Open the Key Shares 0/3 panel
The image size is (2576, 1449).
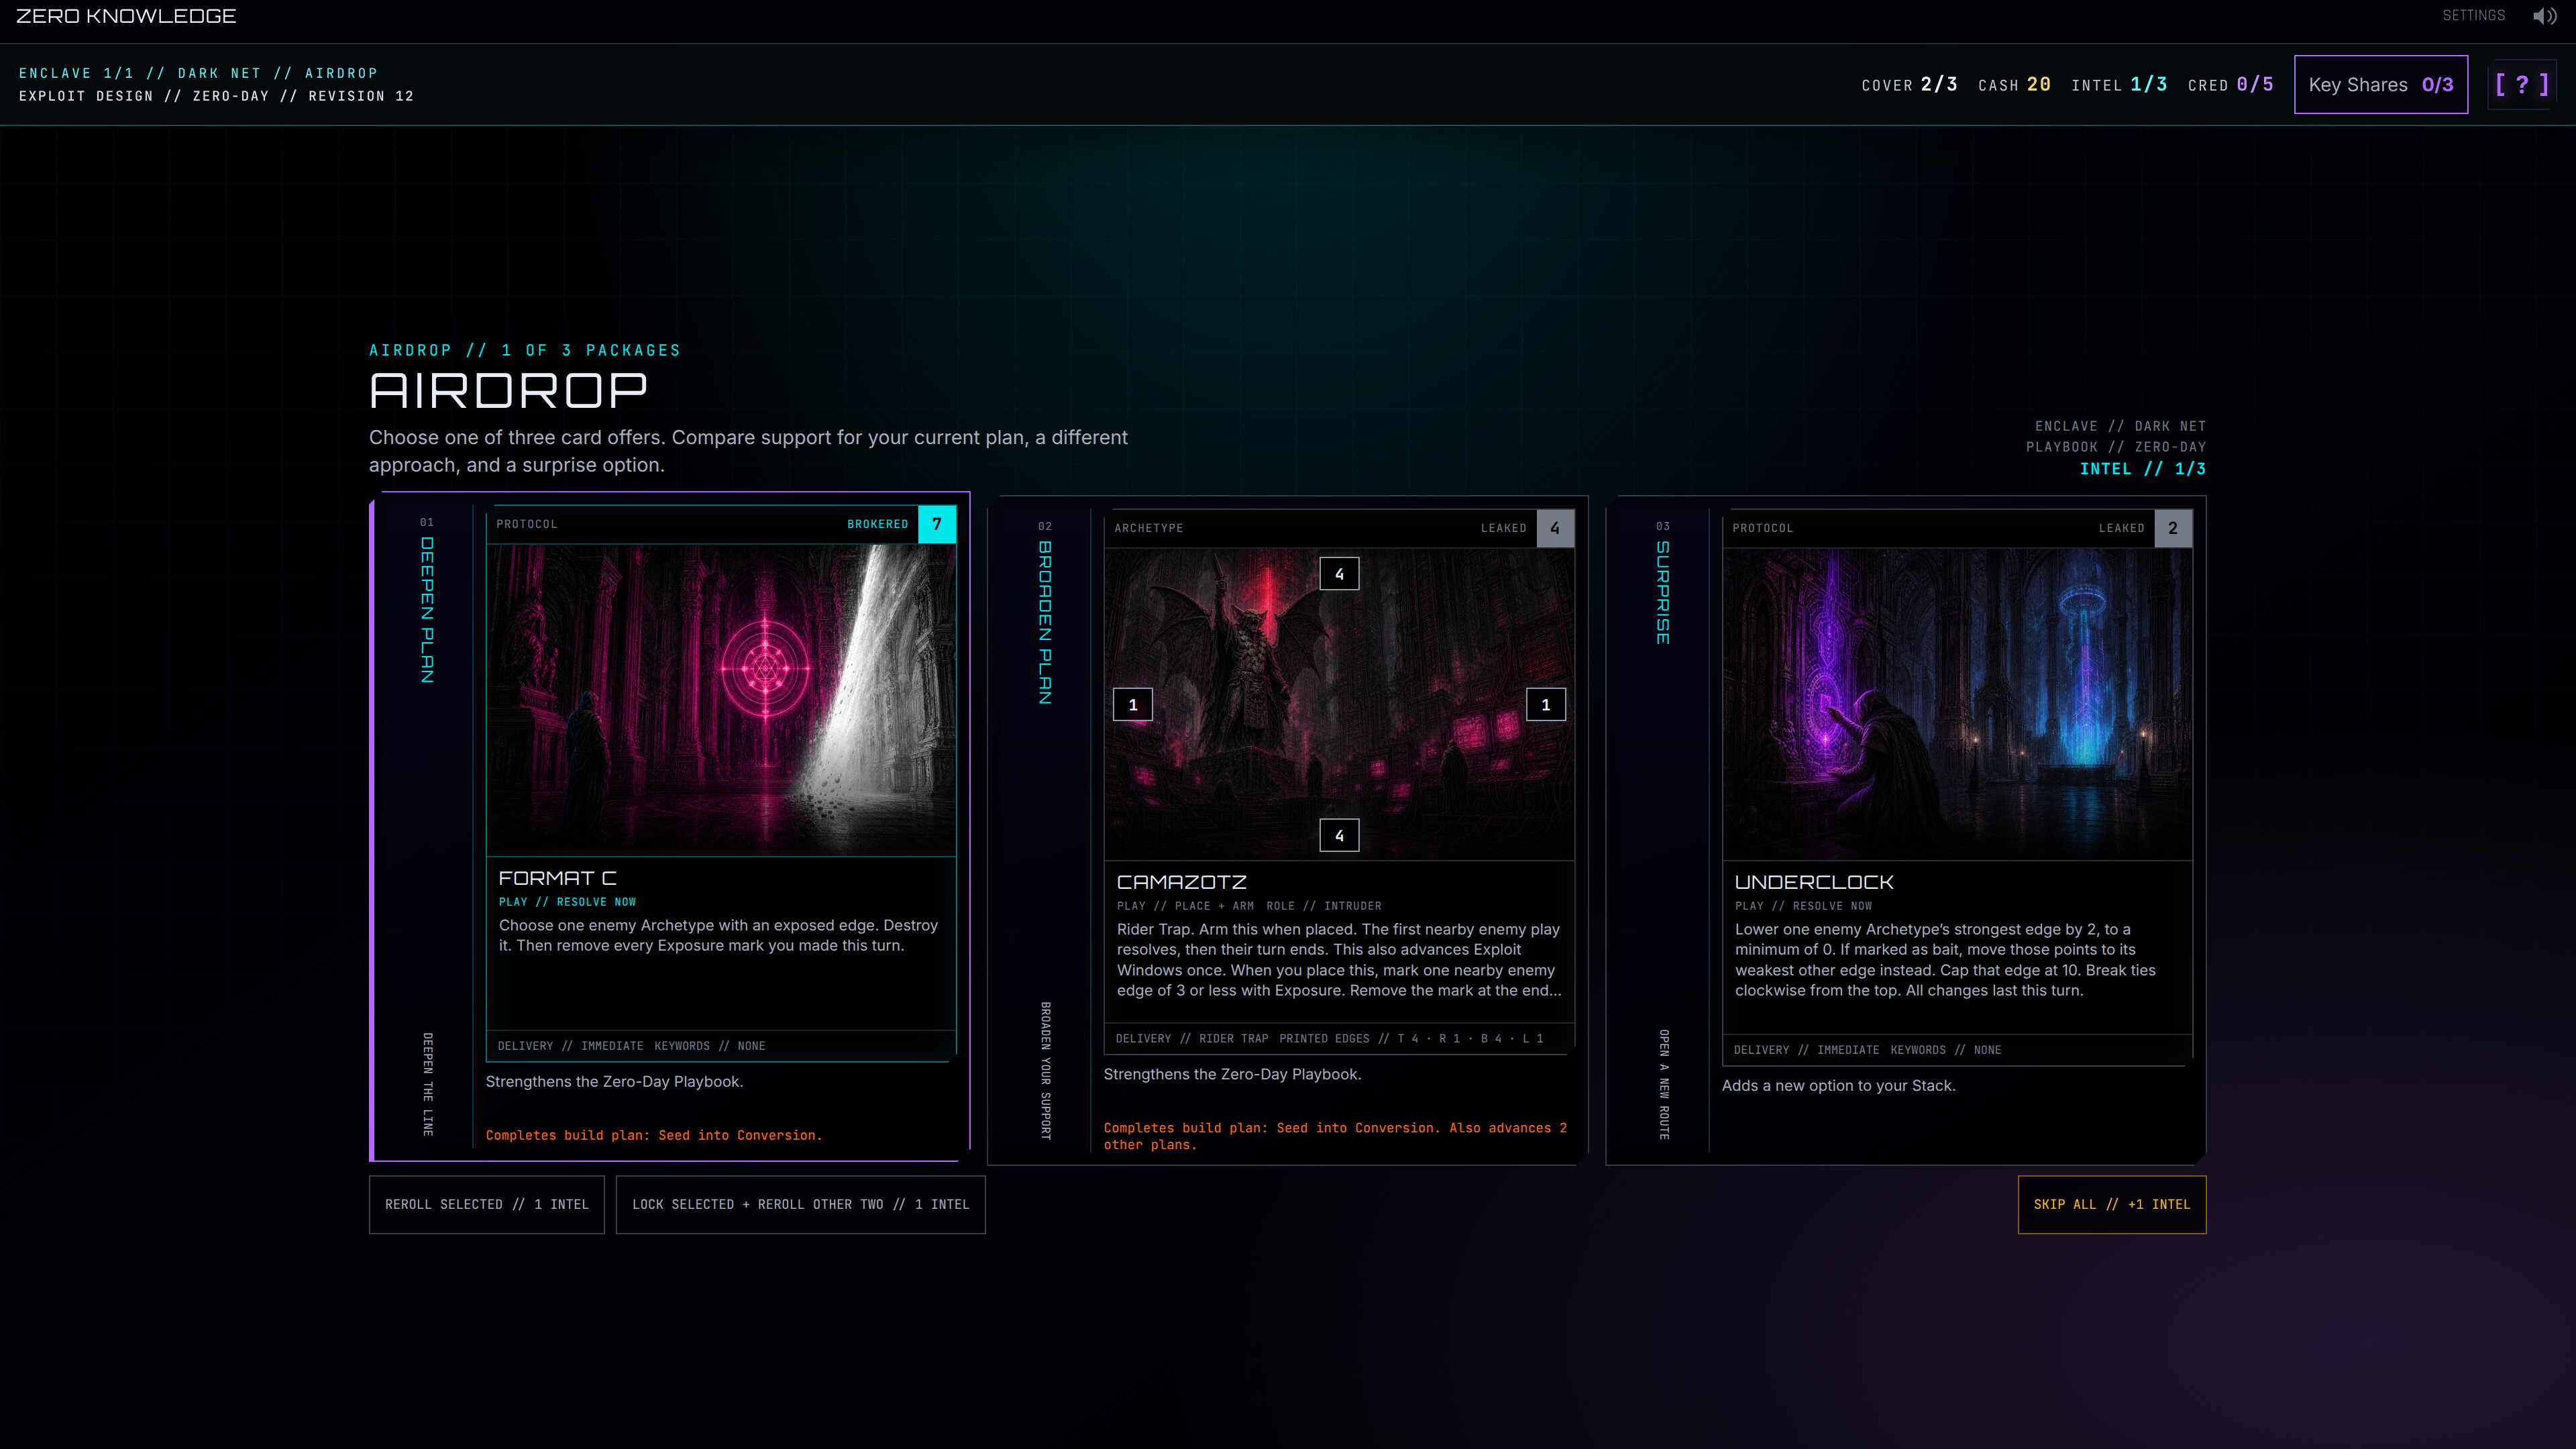tap(2380, 85)
